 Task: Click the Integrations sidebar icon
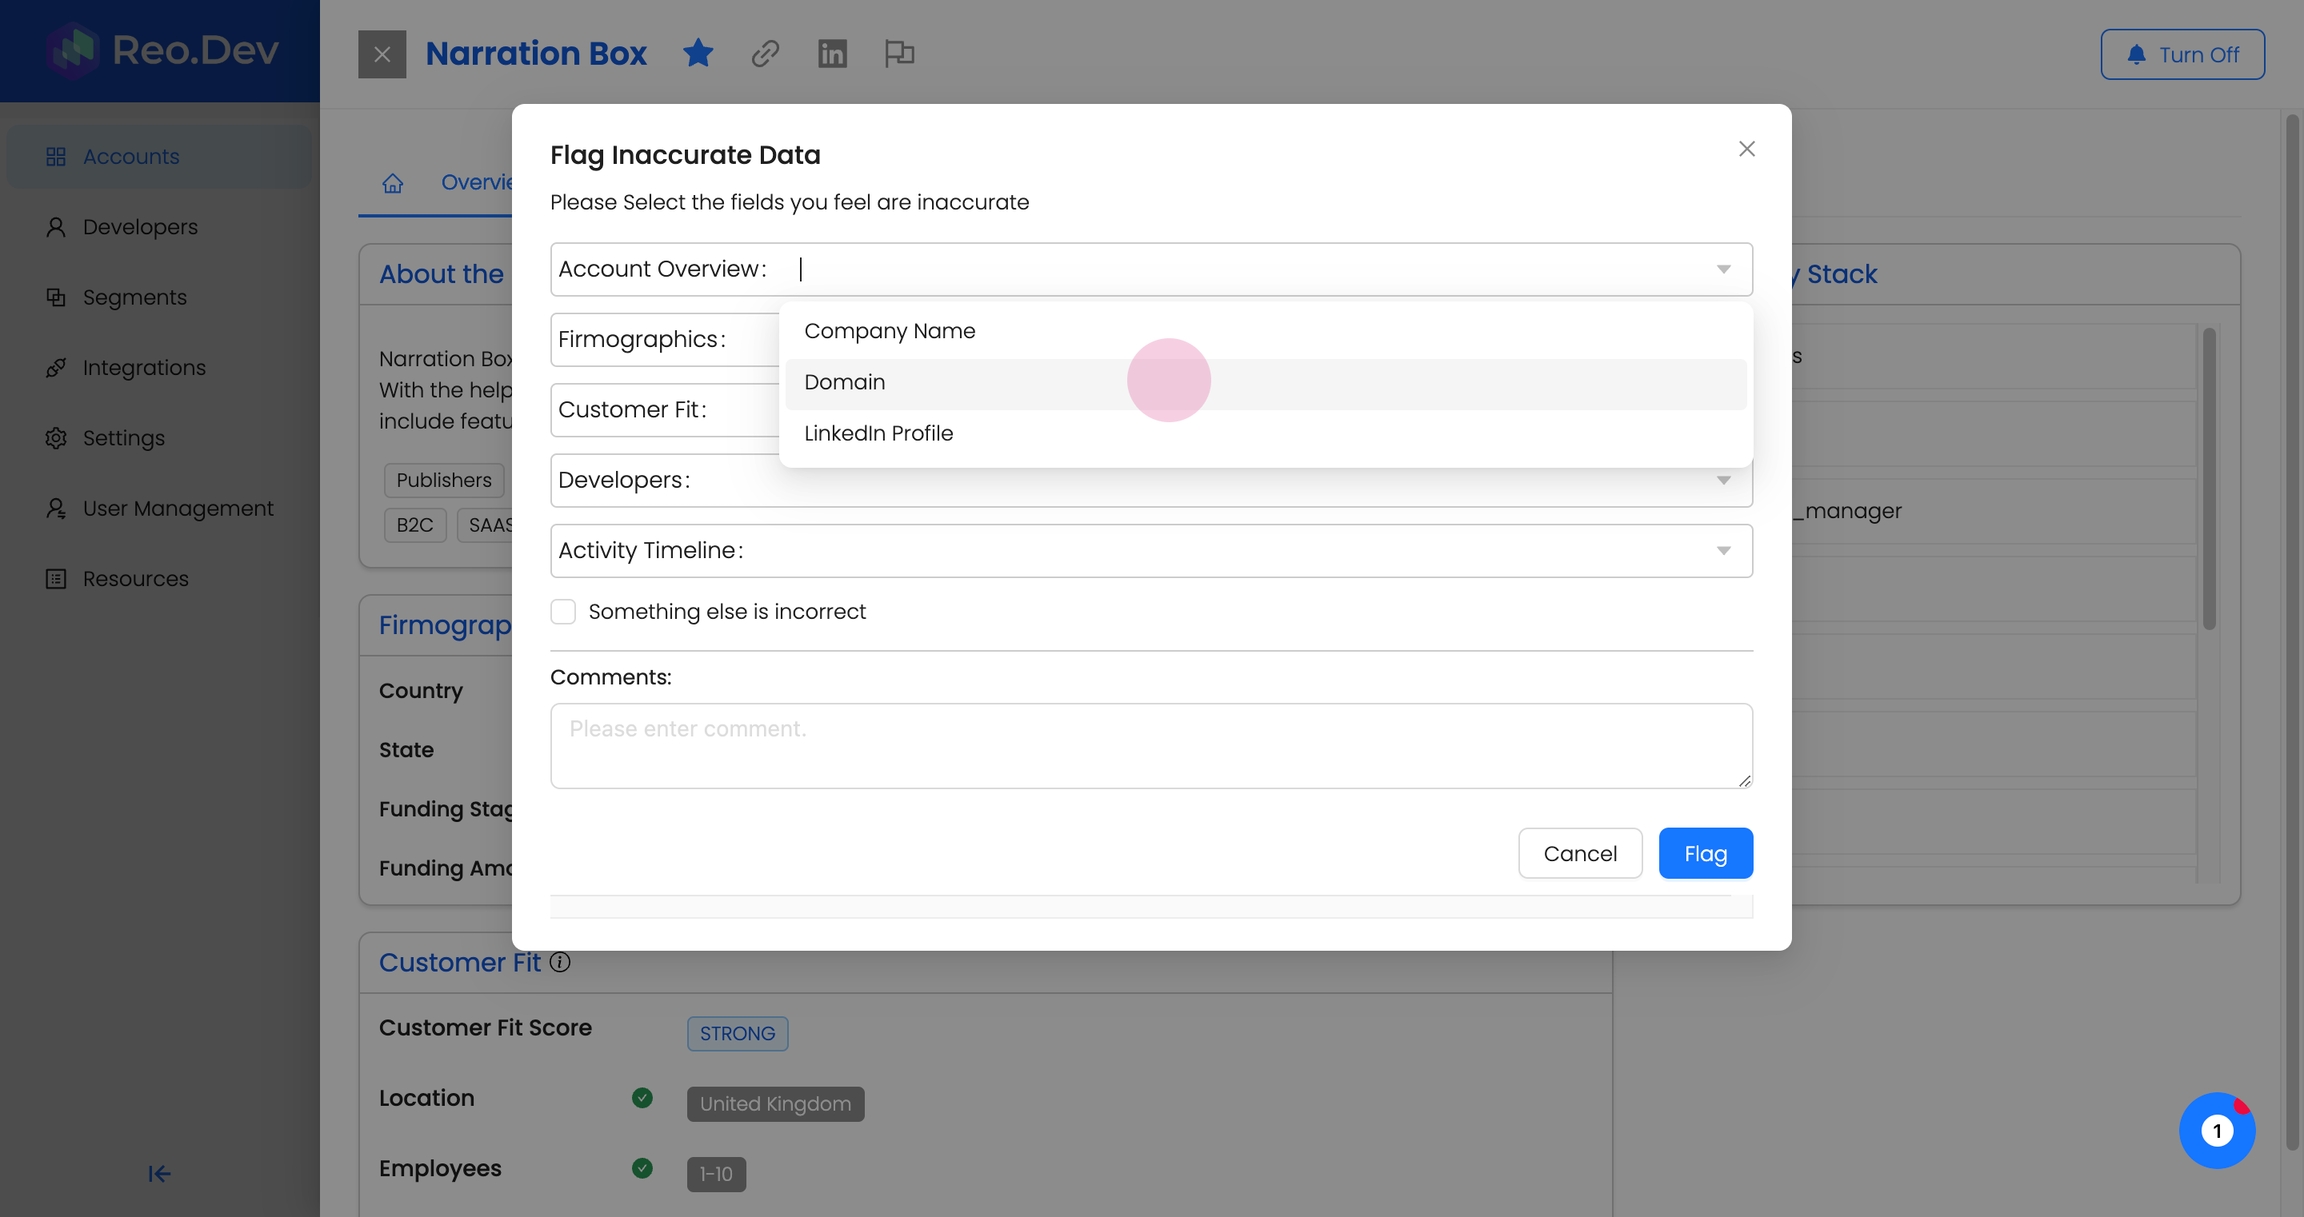pos(56,368)
